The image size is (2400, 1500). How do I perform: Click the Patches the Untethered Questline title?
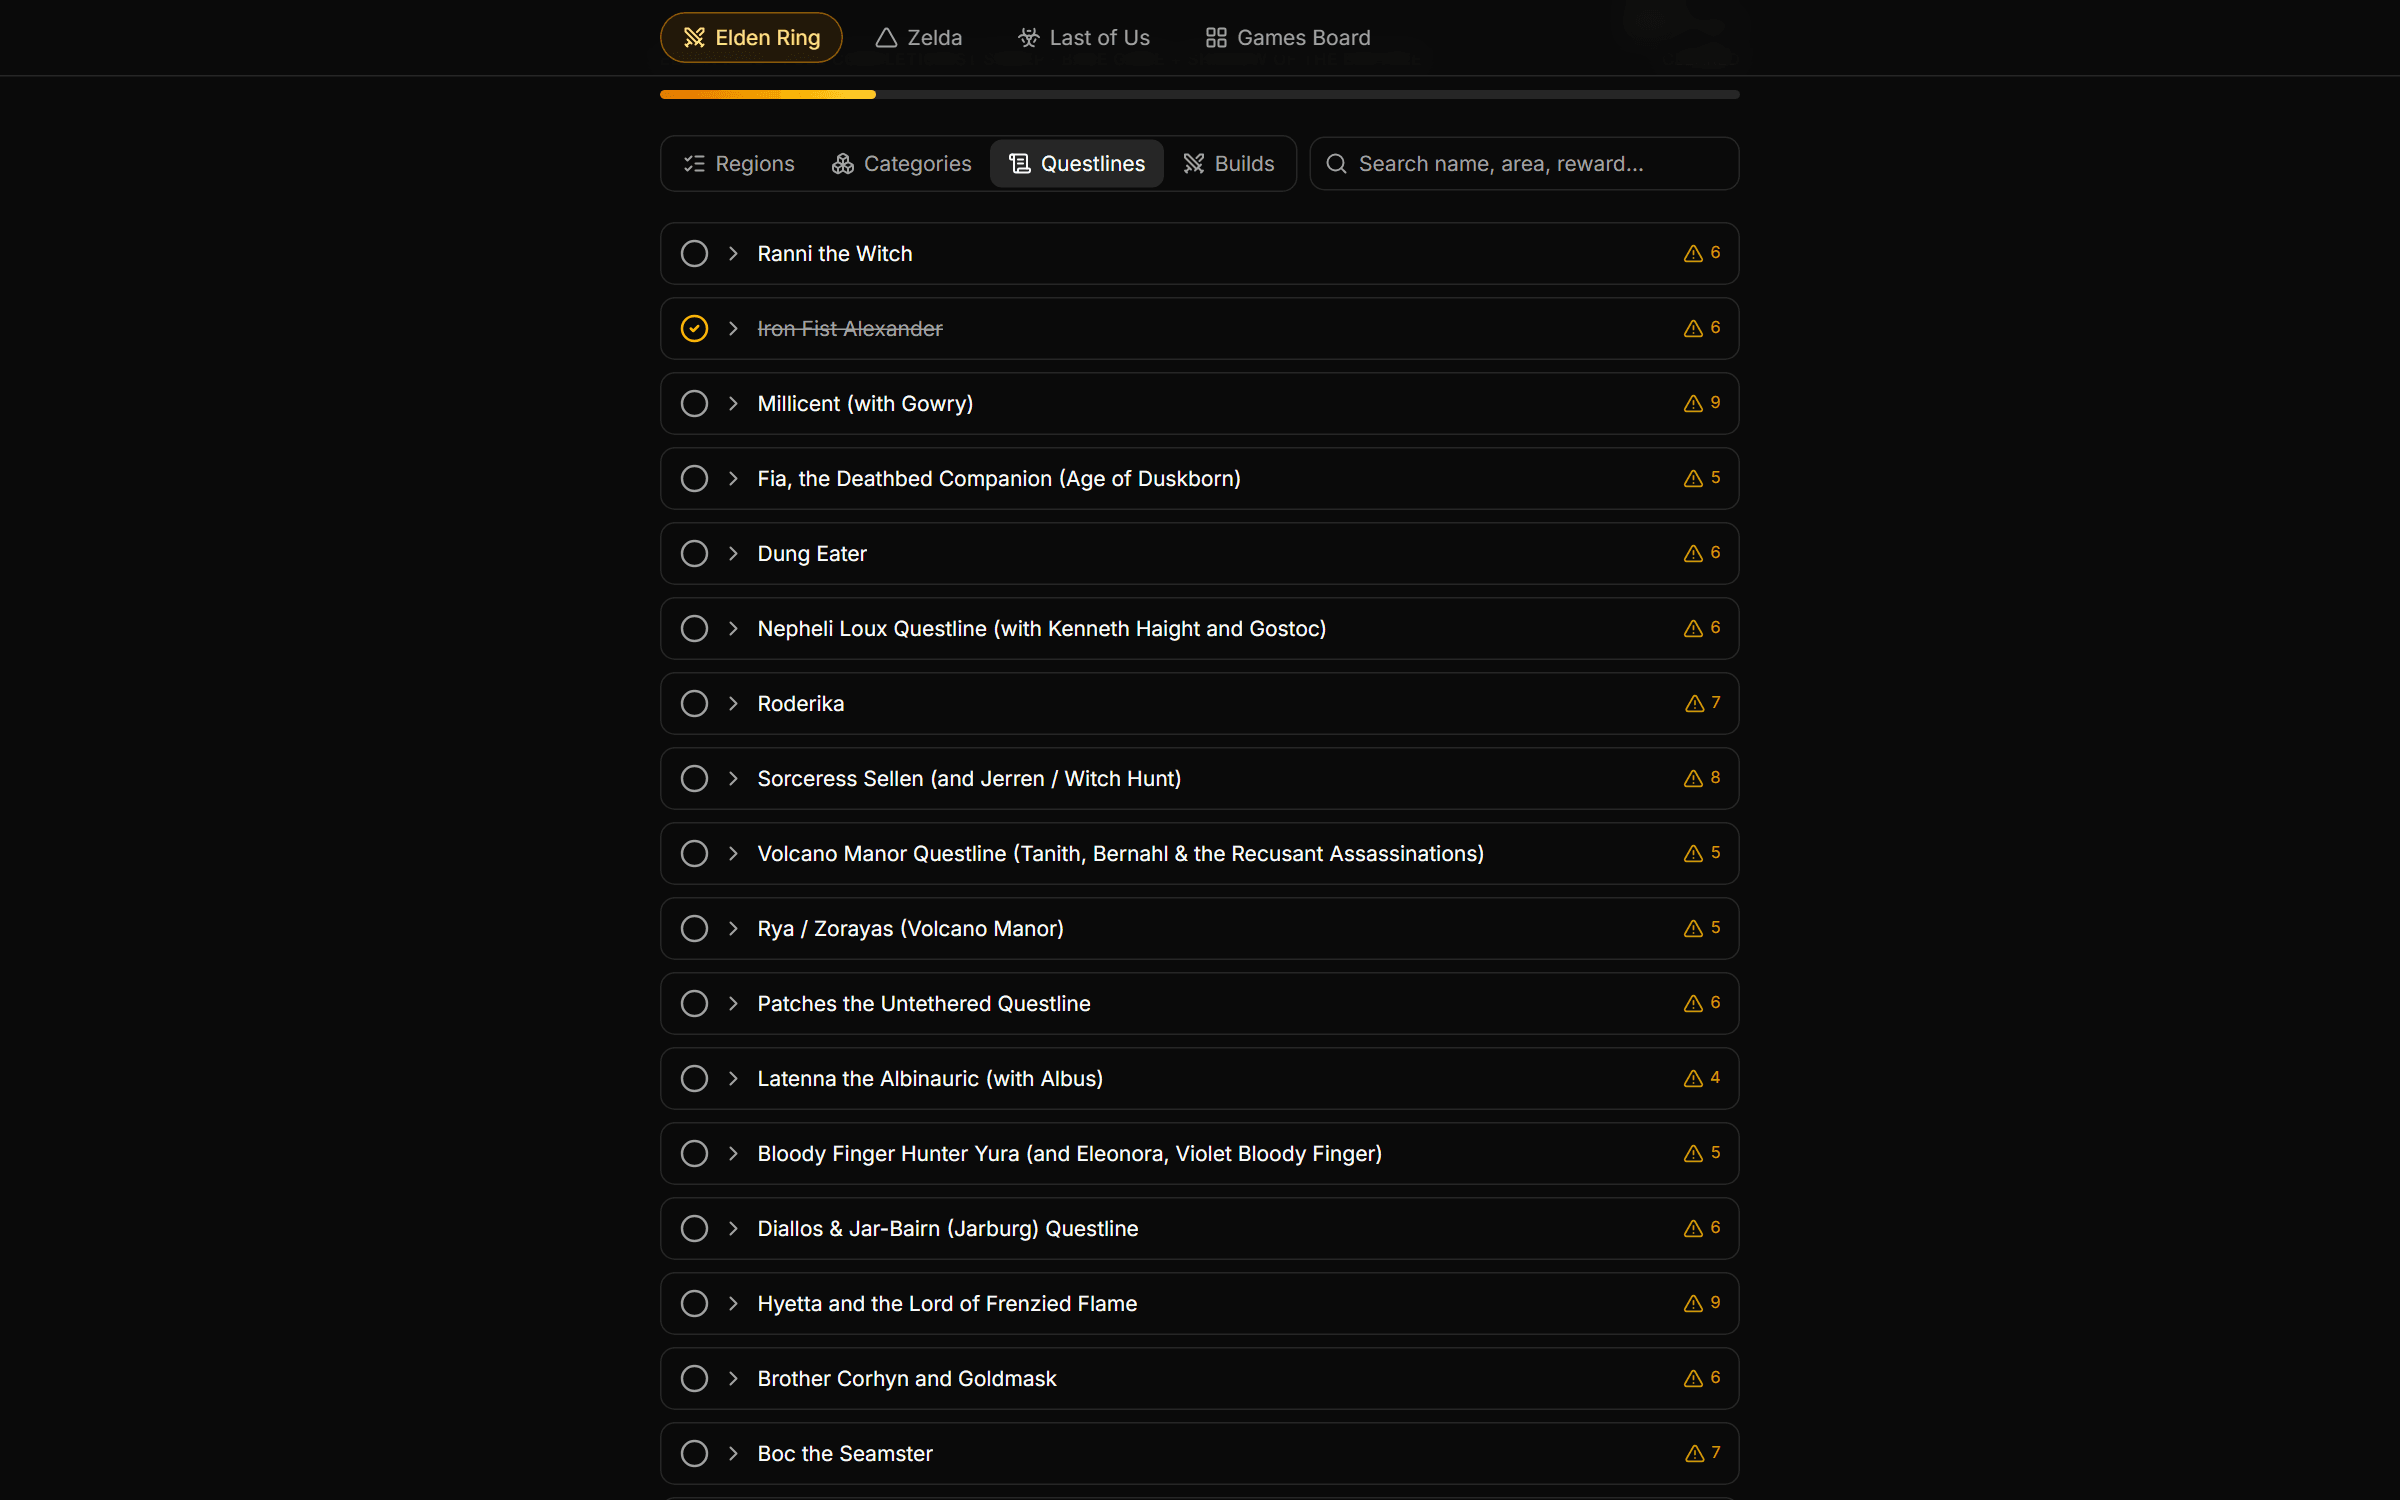click(x=924, y=1004)
